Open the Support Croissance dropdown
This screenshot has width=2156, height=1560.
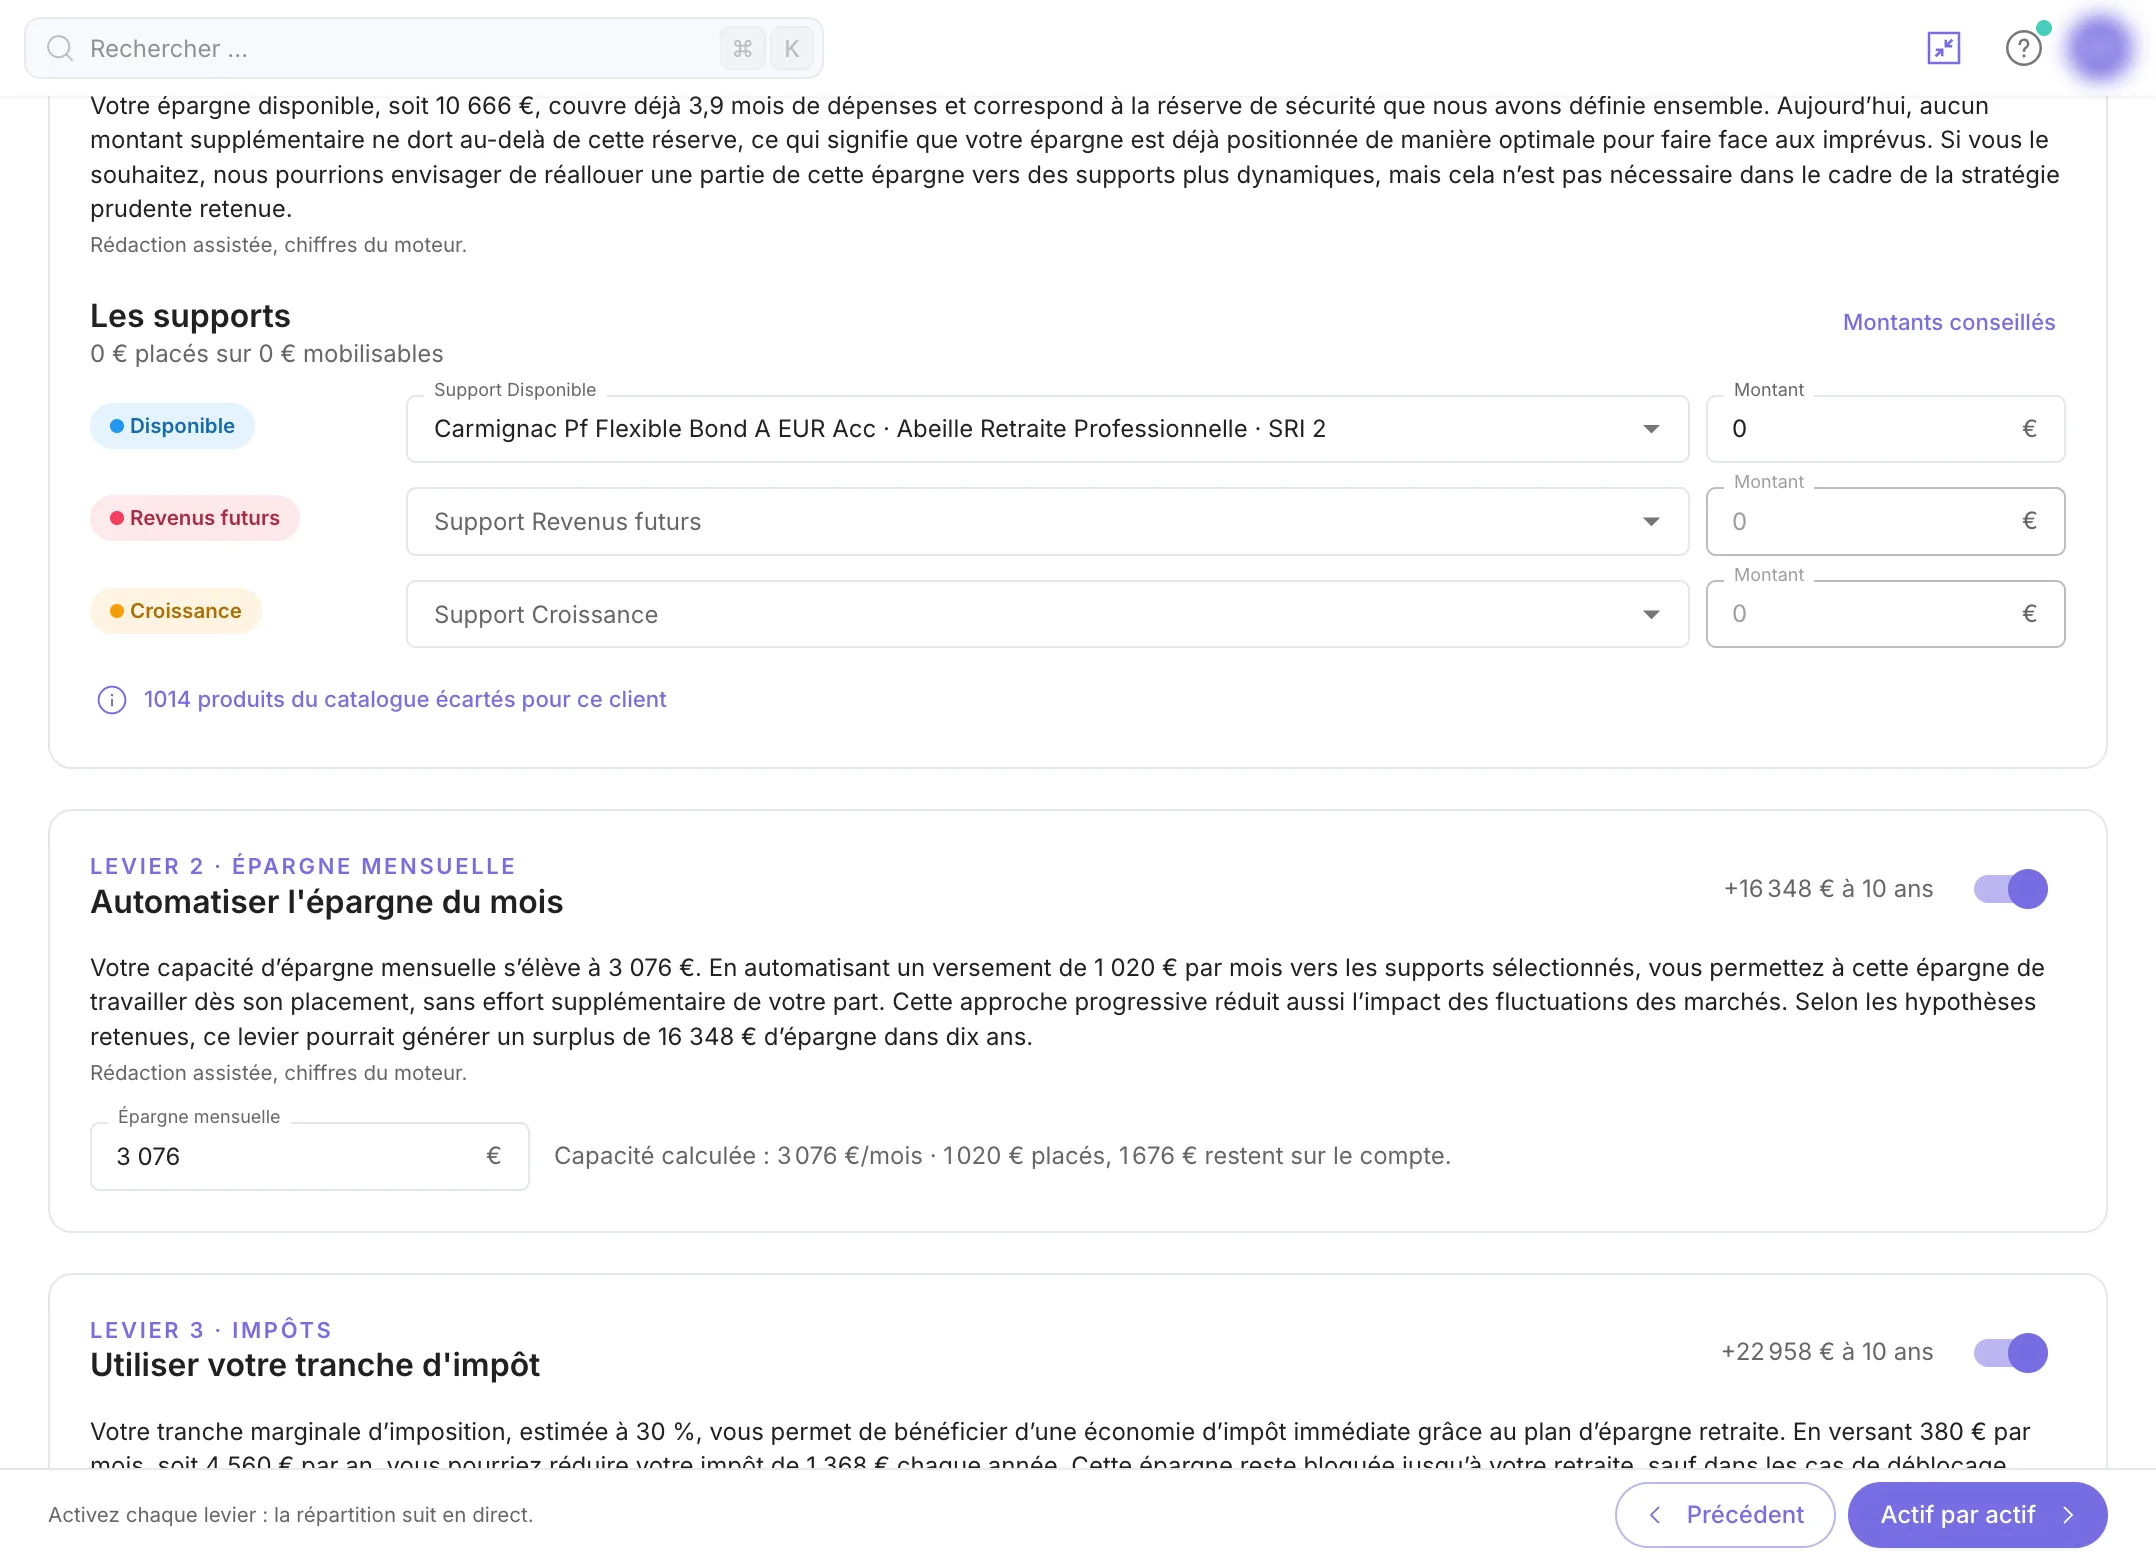(x=1047, y=614)
